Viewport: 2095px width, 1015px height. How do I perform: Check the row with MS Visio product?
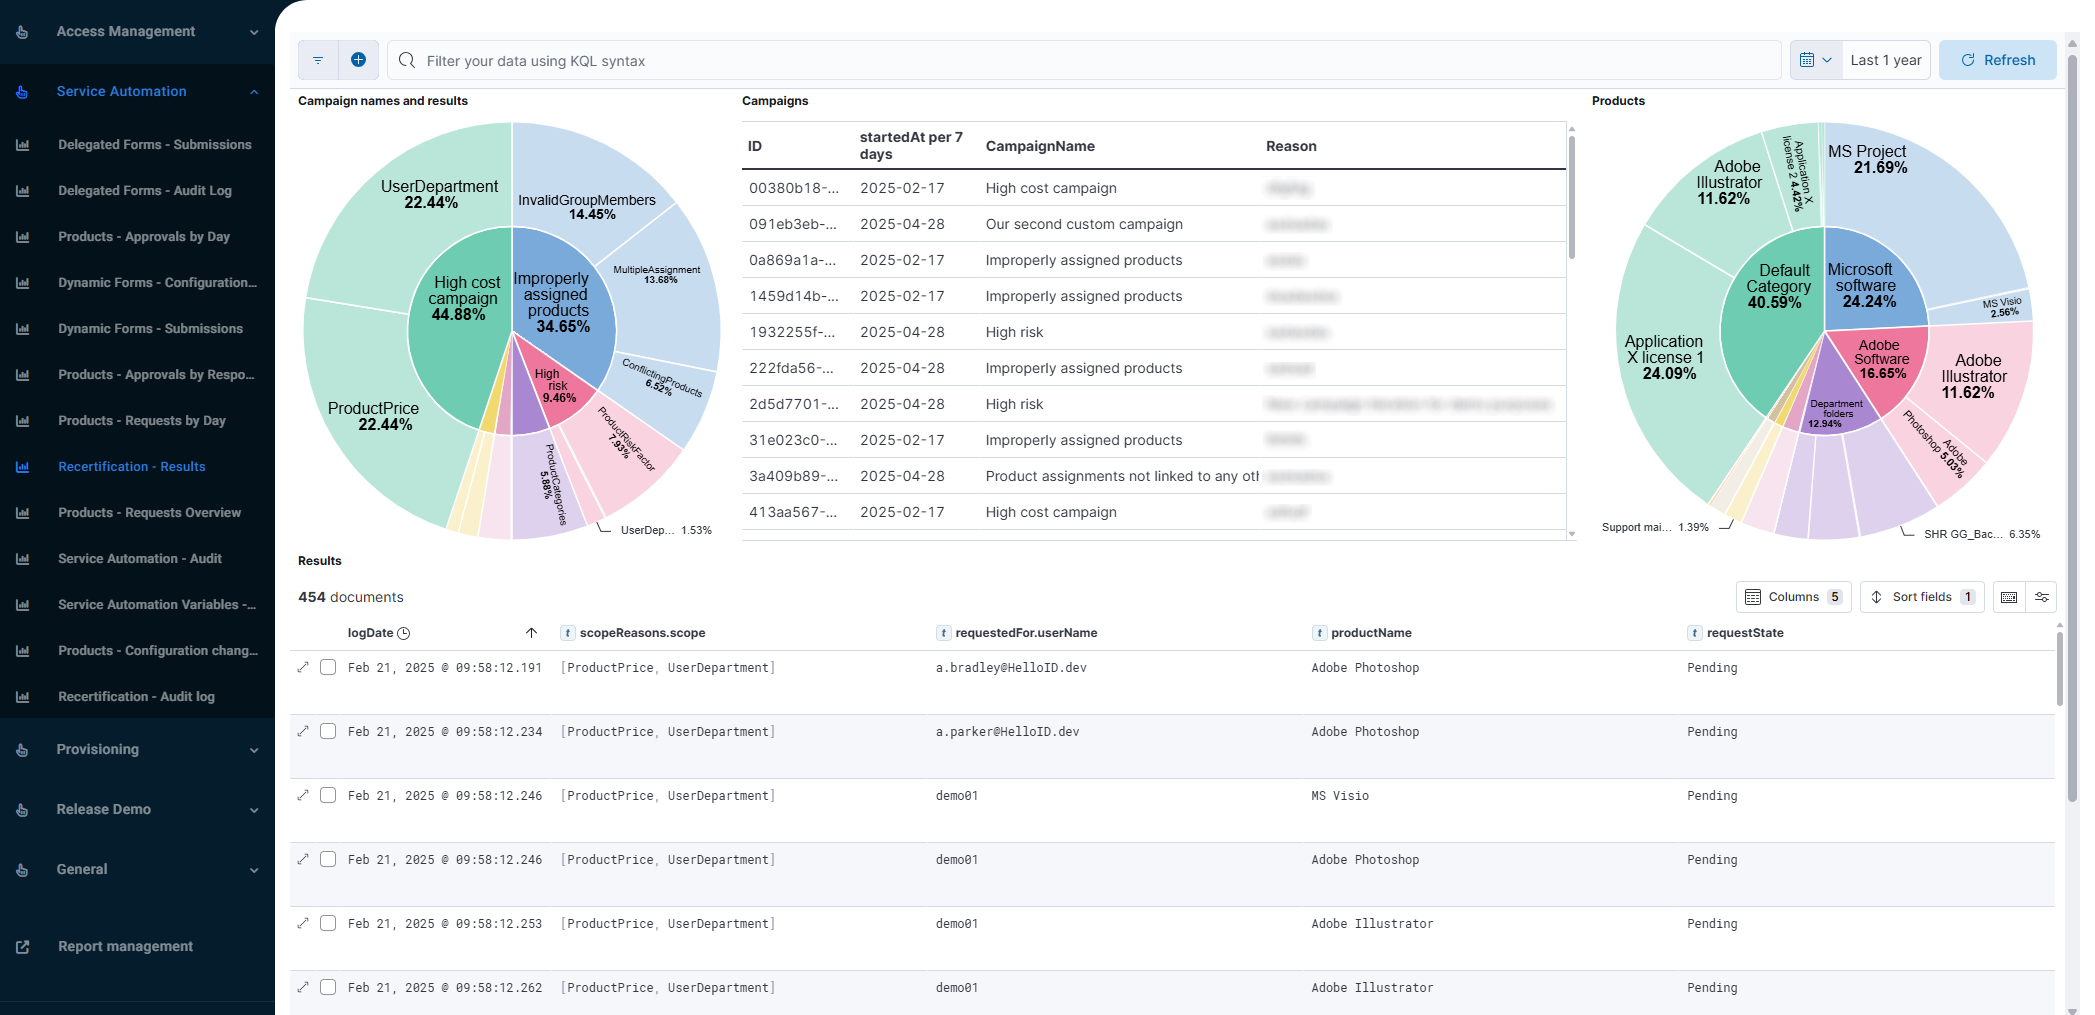click(x=328, y=795)
